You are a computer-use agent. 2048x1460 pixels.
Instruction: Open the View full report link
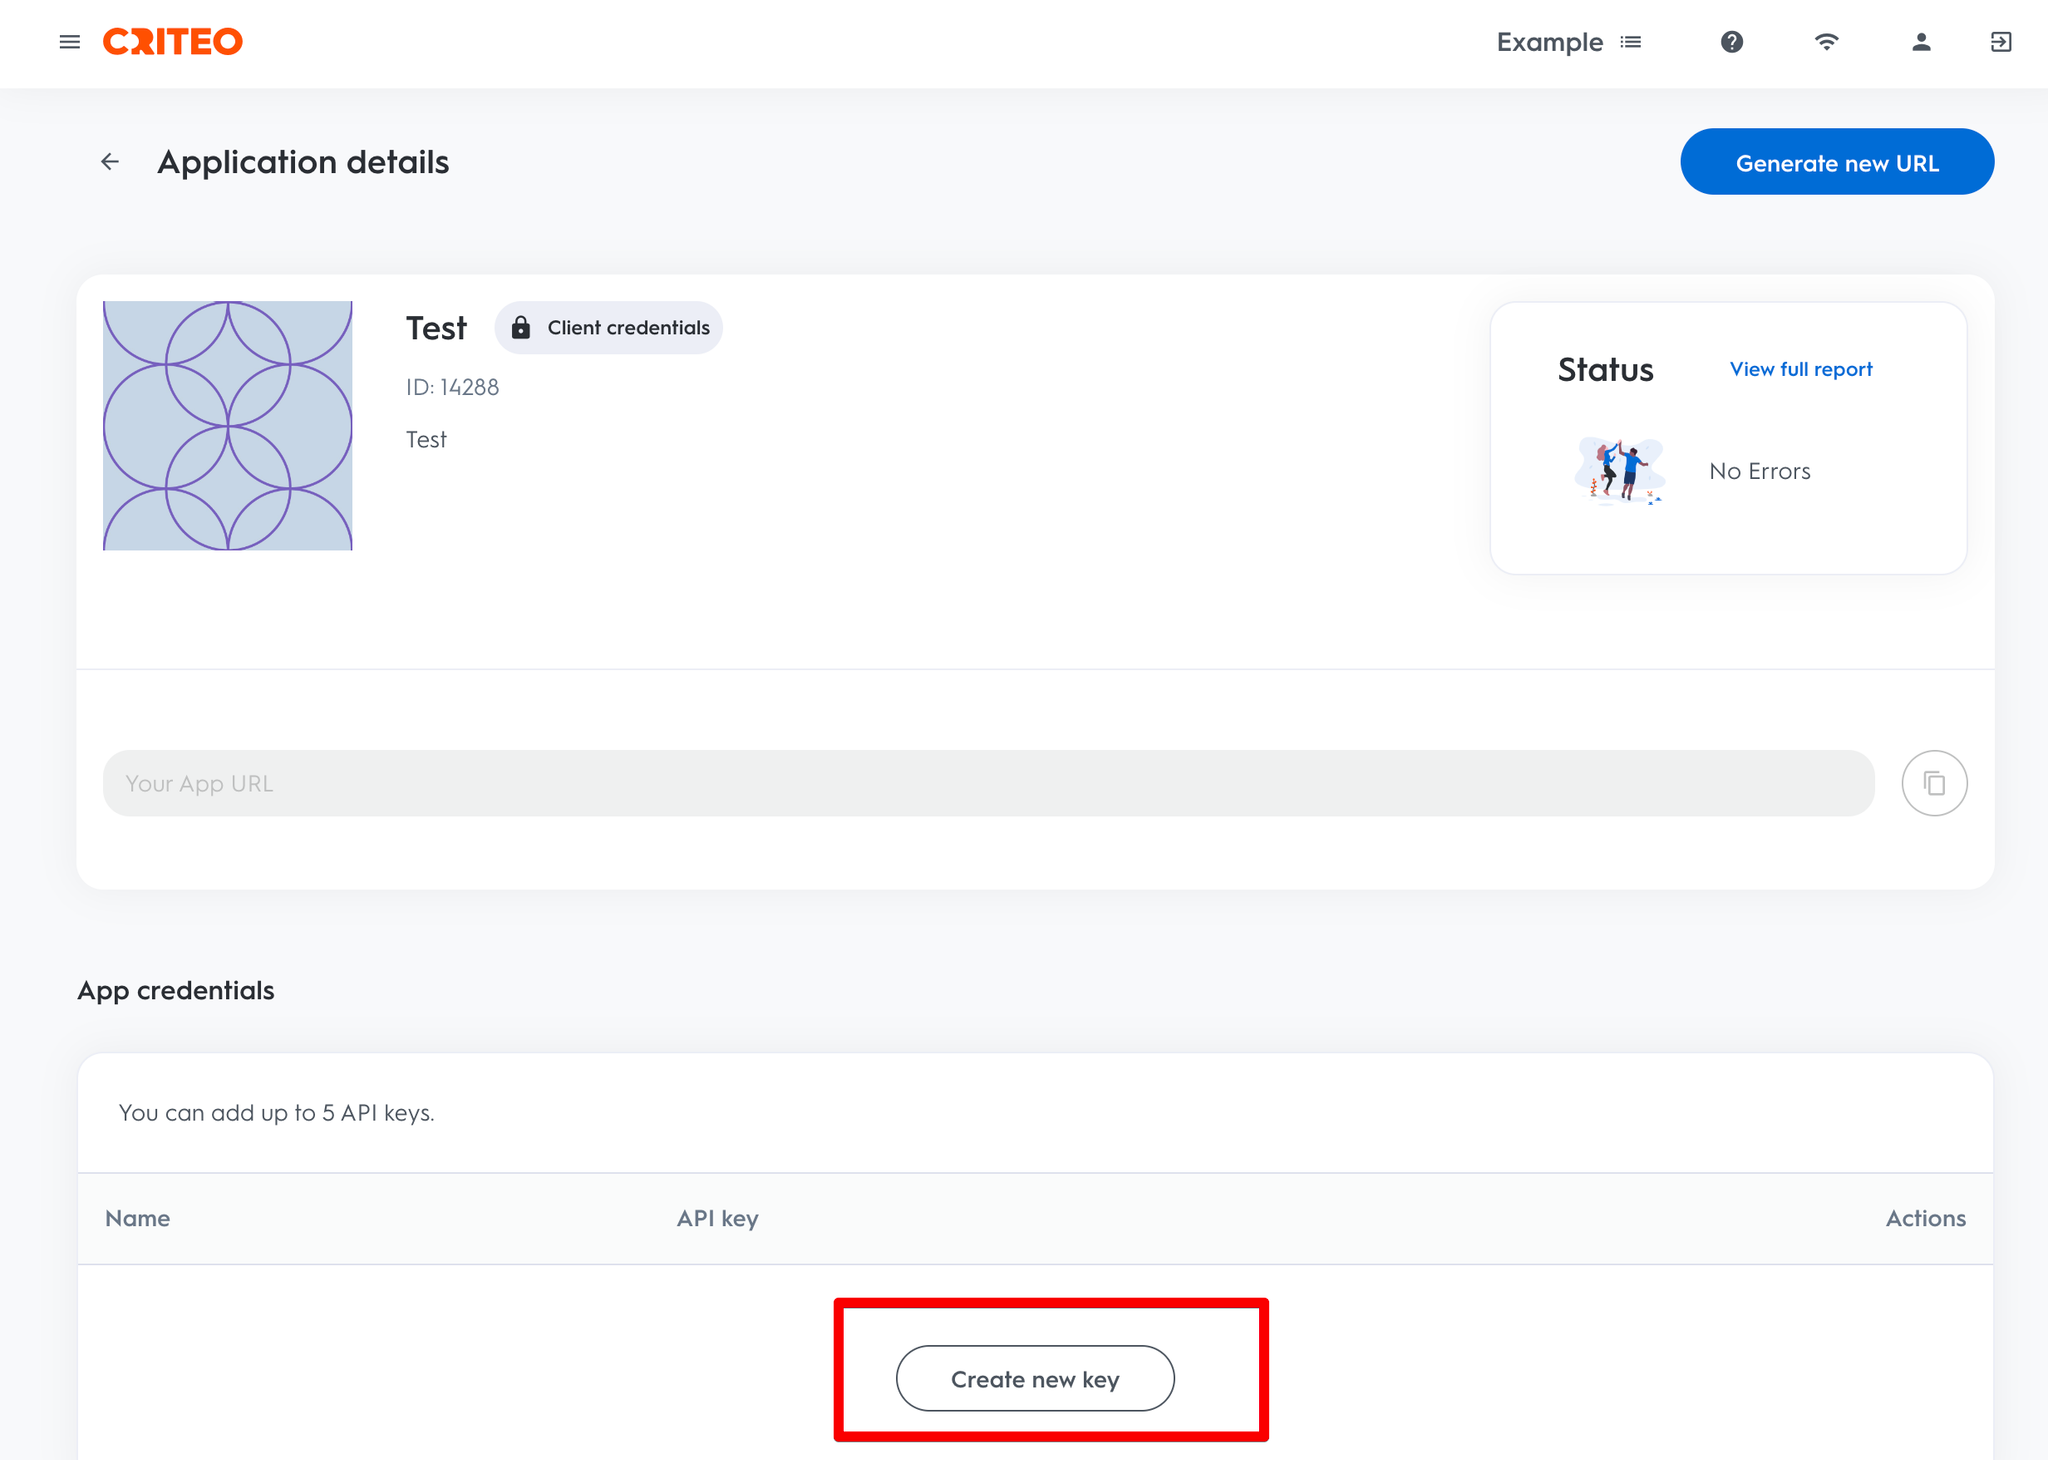click(1800, 369)
